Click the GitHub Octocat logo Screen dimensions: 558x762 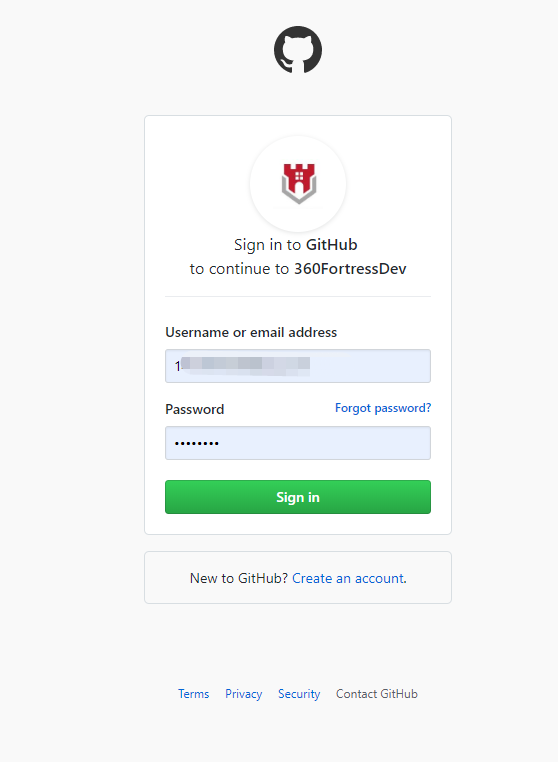pos(298,50)
